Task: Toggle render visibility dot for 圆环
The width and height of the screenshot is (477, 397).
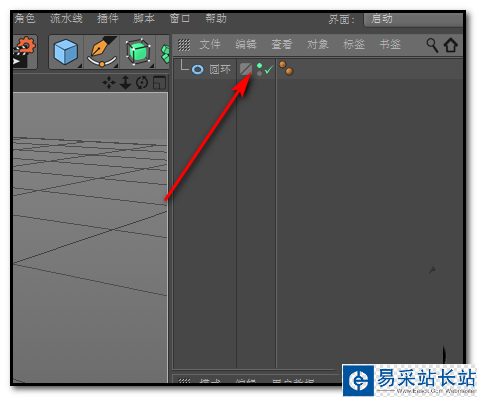Action: coord(259,73)
